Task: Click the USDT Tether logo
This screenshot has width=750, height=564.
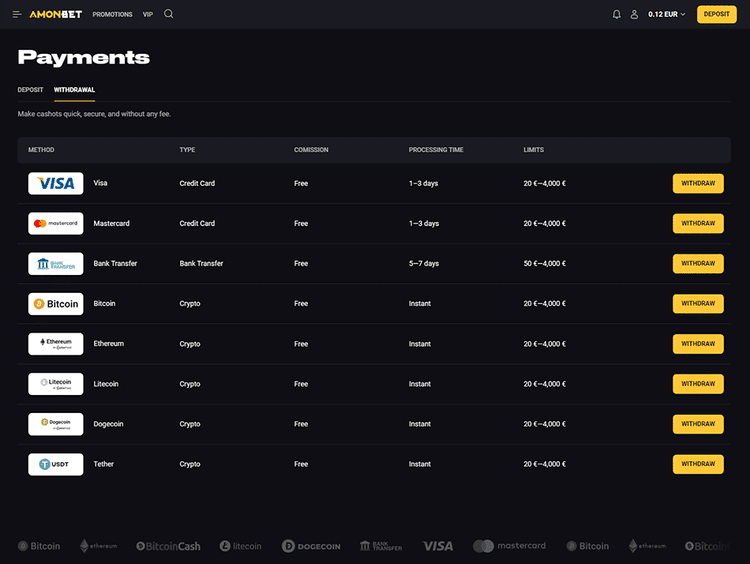Action: coord(55,464)
